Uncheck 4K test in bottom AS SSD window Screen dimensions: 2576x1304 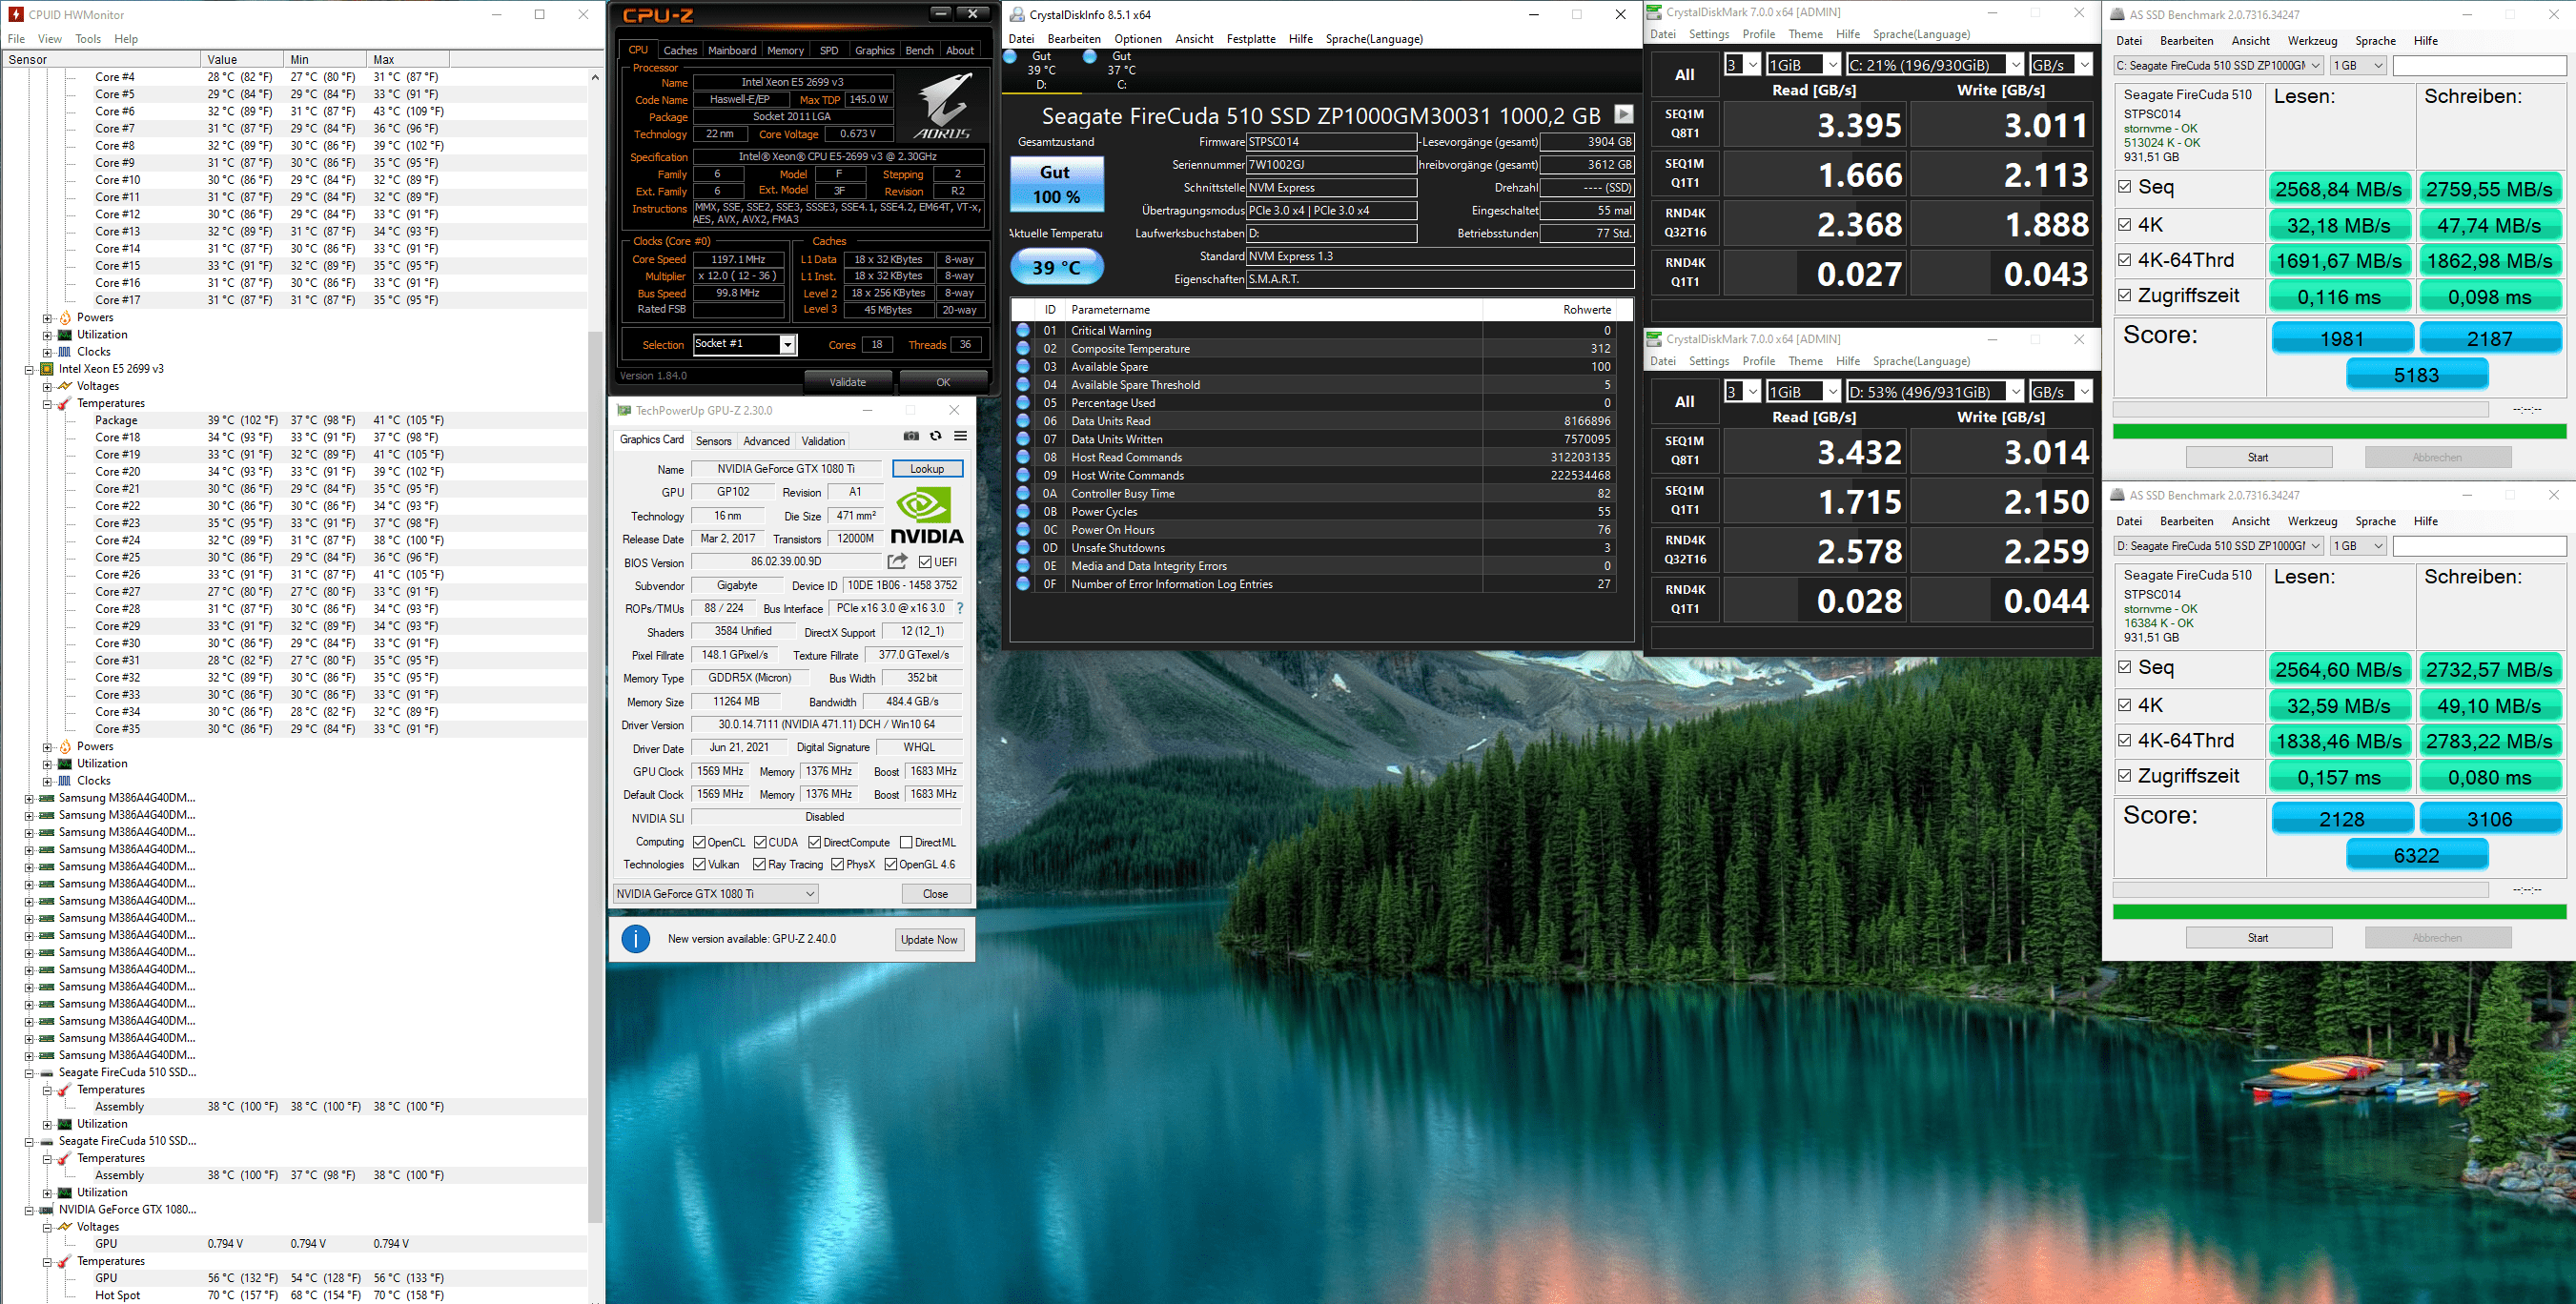tap(2124, 704)
